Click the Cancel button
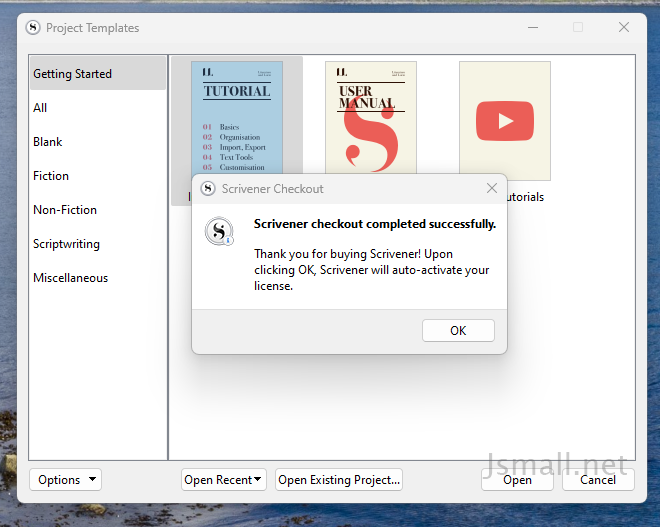 (x=598, y=479)
